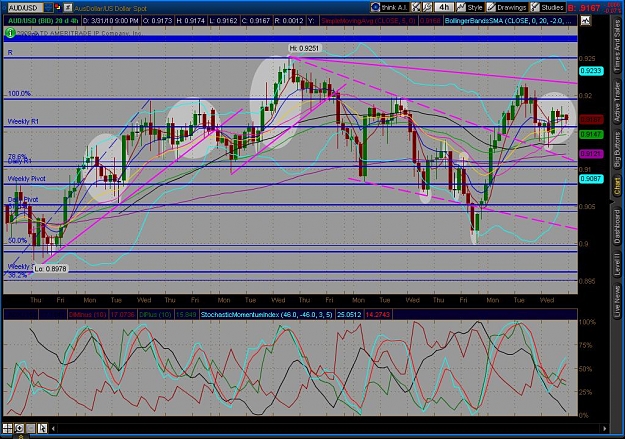Viewport: 625px width, 439px height.
Task: Open the Drawings menu
Action: 507,7
